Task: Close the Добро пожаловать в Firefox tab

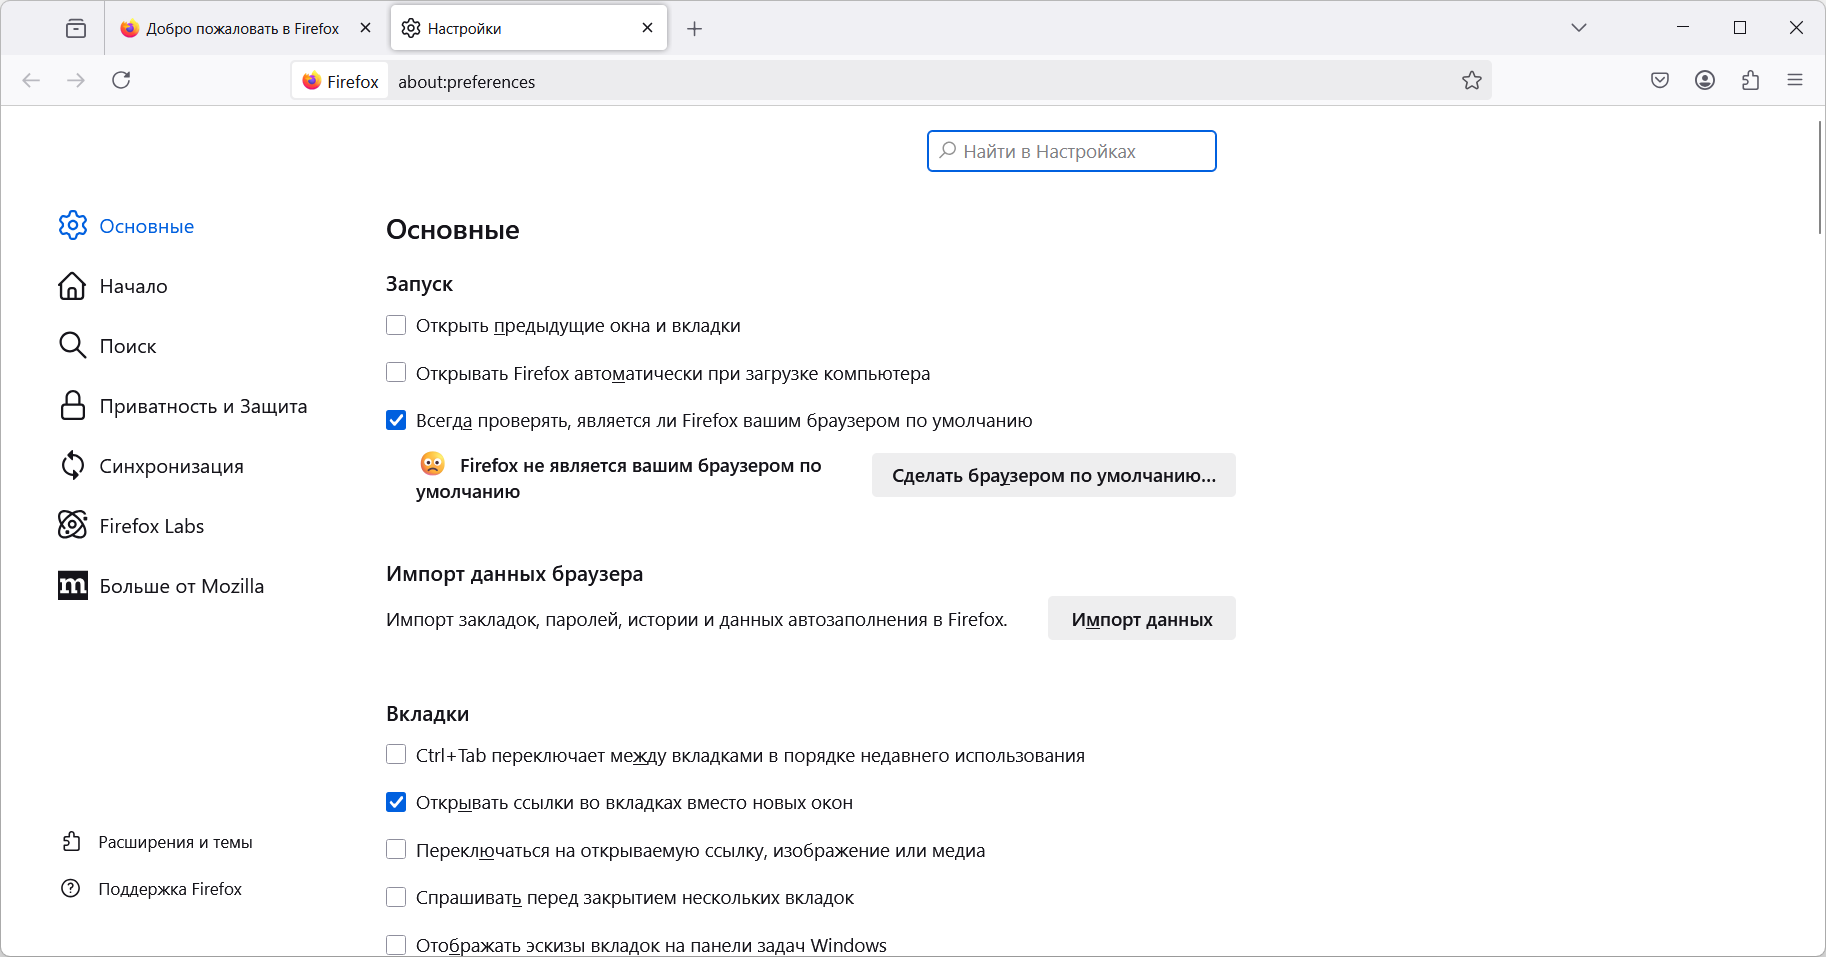Action: [x=366, y=28]
